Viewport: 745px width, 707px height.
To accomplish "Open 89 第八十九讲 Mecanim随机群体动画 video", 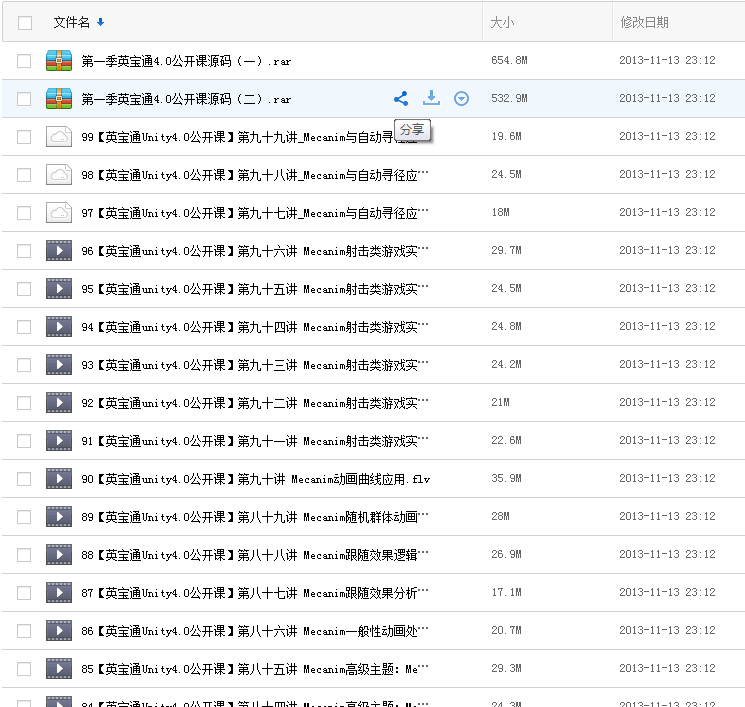I will coord(255,517).
